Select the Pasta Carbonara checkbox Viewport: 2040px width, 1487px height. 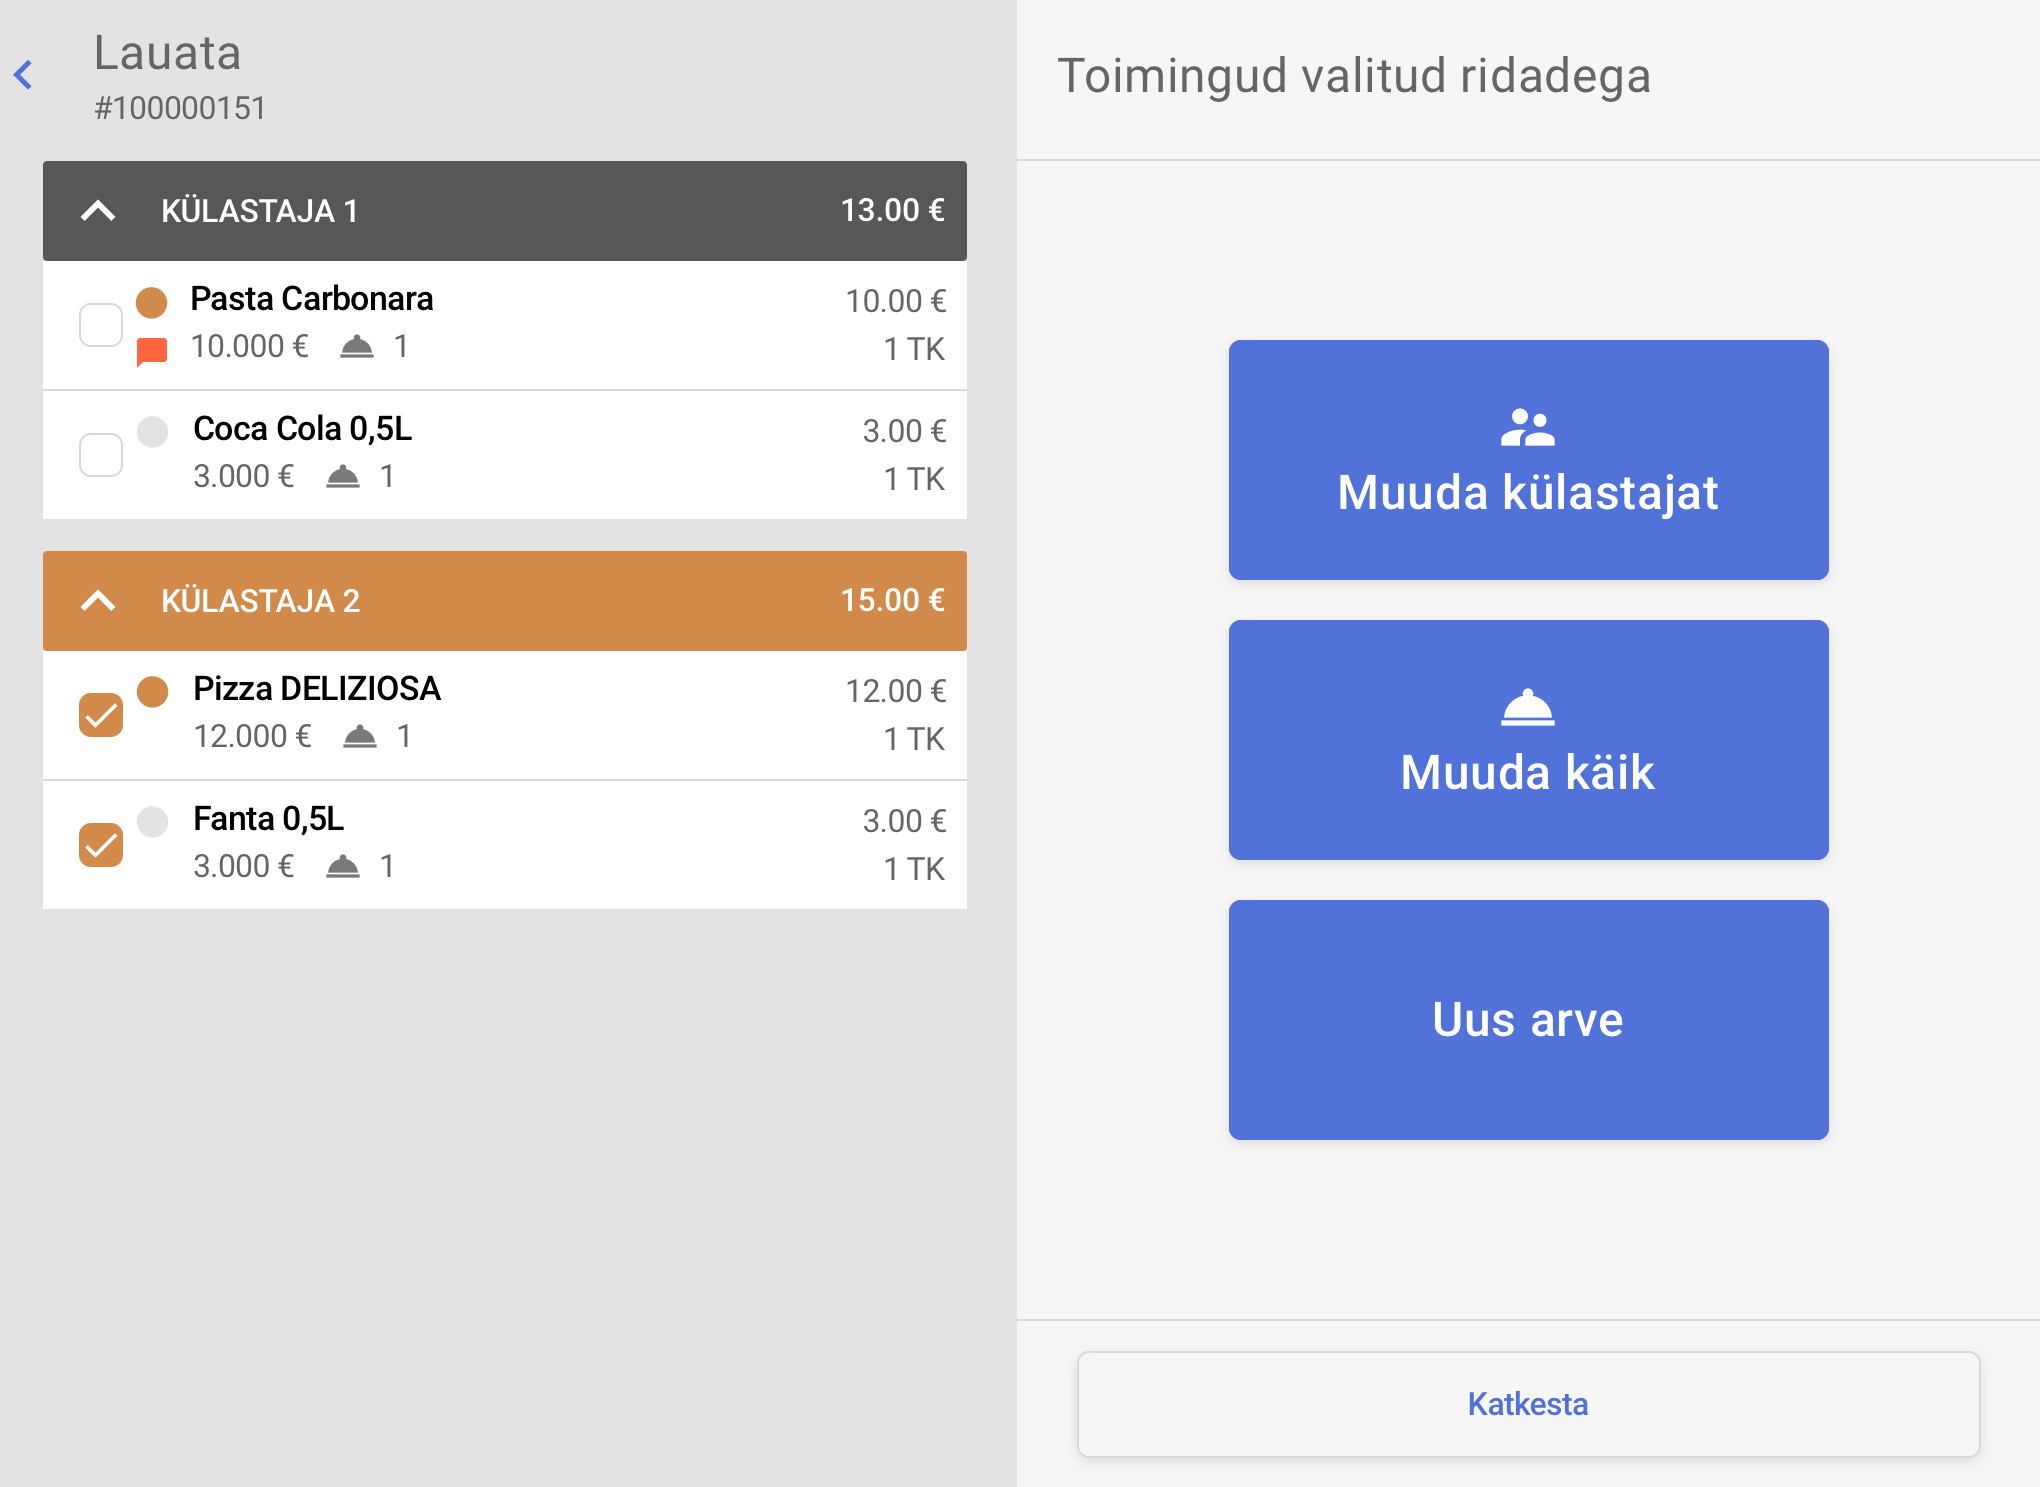coord(101,325)
